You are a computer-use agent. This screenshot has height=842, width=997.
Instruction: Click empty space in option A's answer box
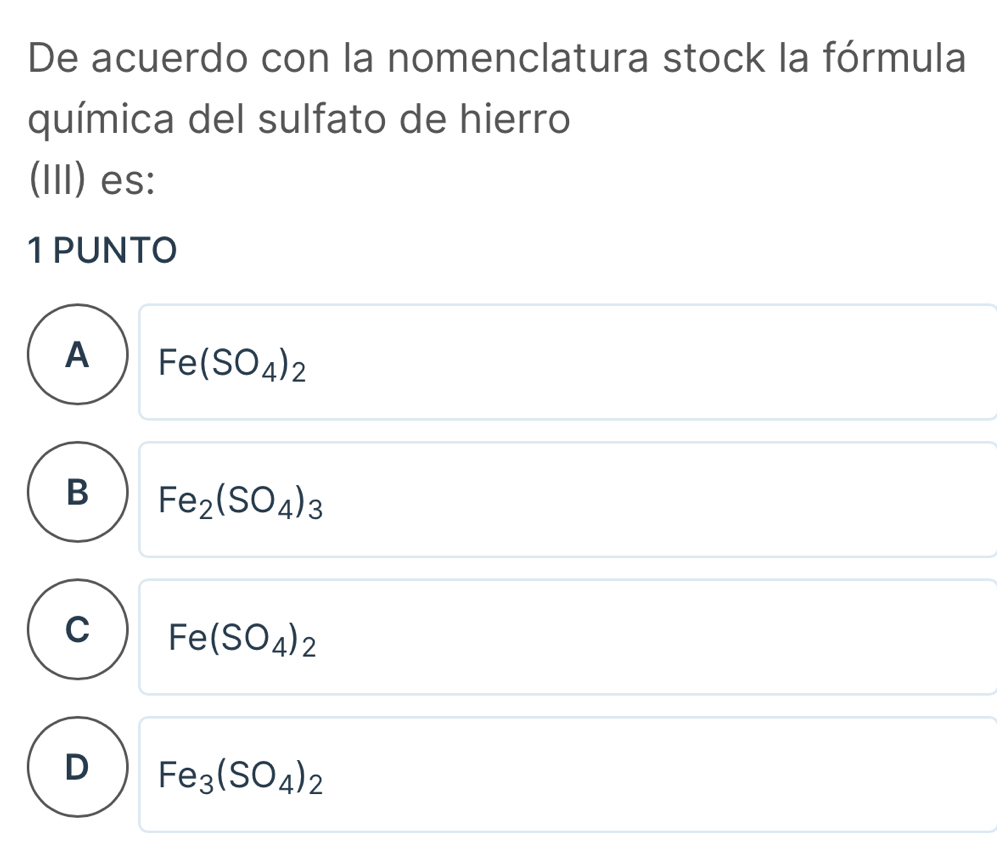650,362
